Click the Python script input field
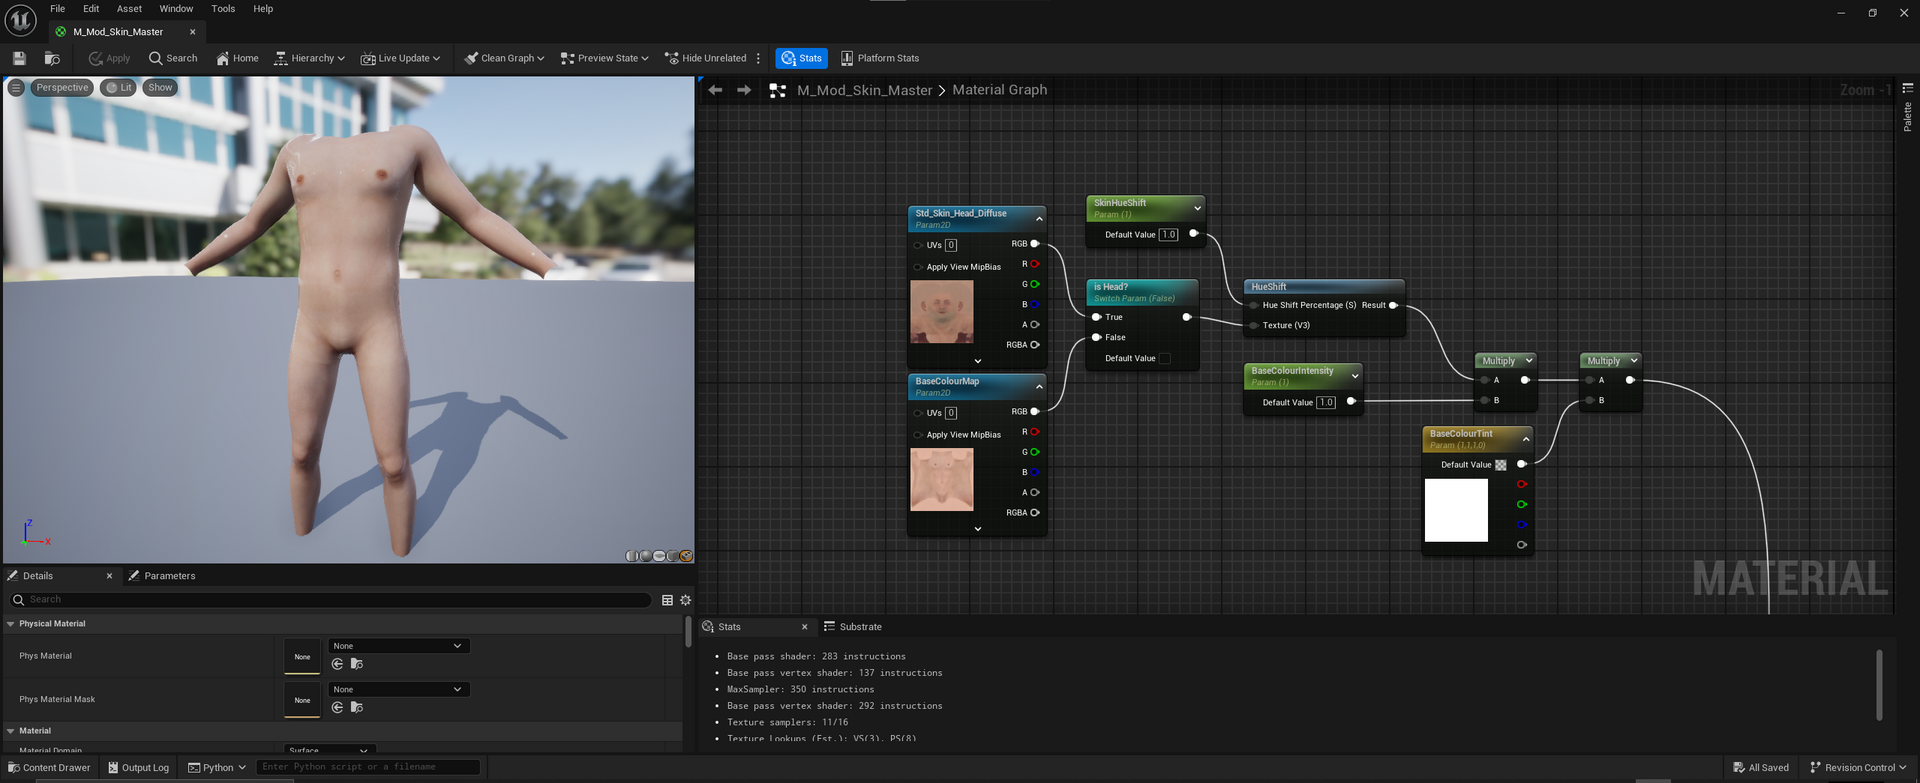 [x=368, y=767]
